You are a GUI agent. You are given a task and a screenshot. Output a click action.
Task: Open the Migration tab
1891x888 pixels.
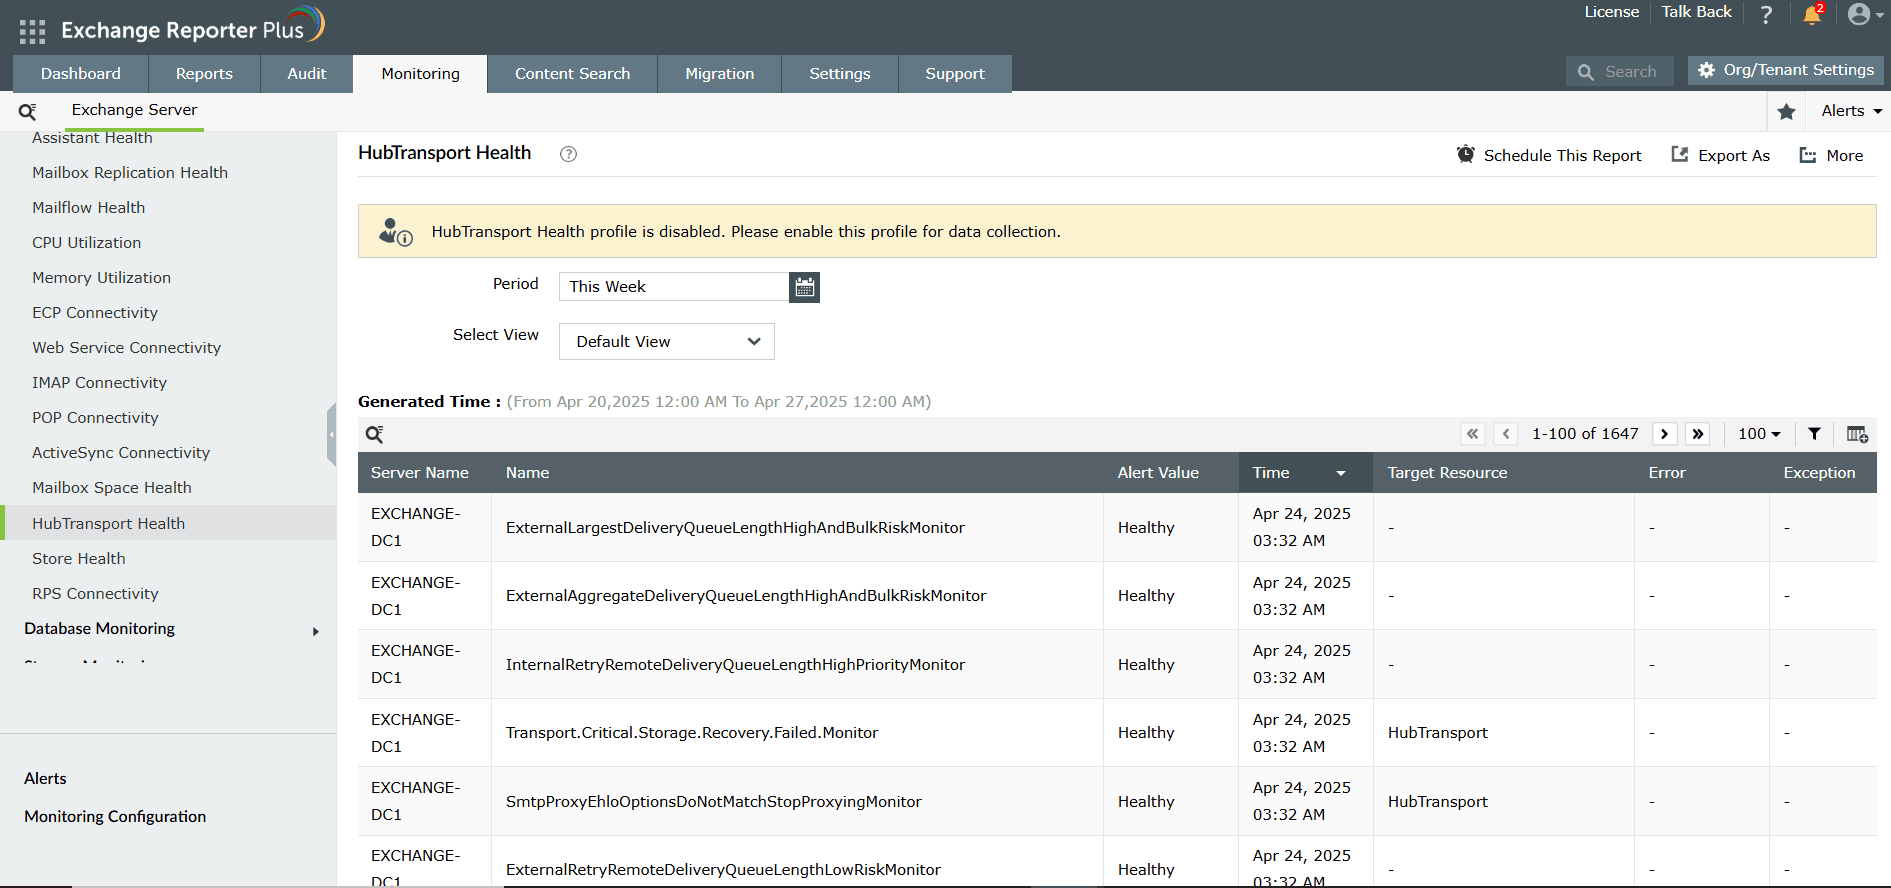(x=720, y=74)
